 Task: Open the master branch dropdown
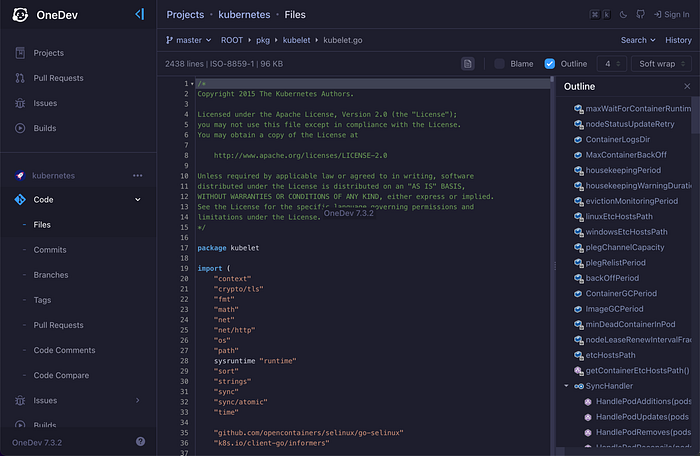pyautogui.click(x=188, y=40)
